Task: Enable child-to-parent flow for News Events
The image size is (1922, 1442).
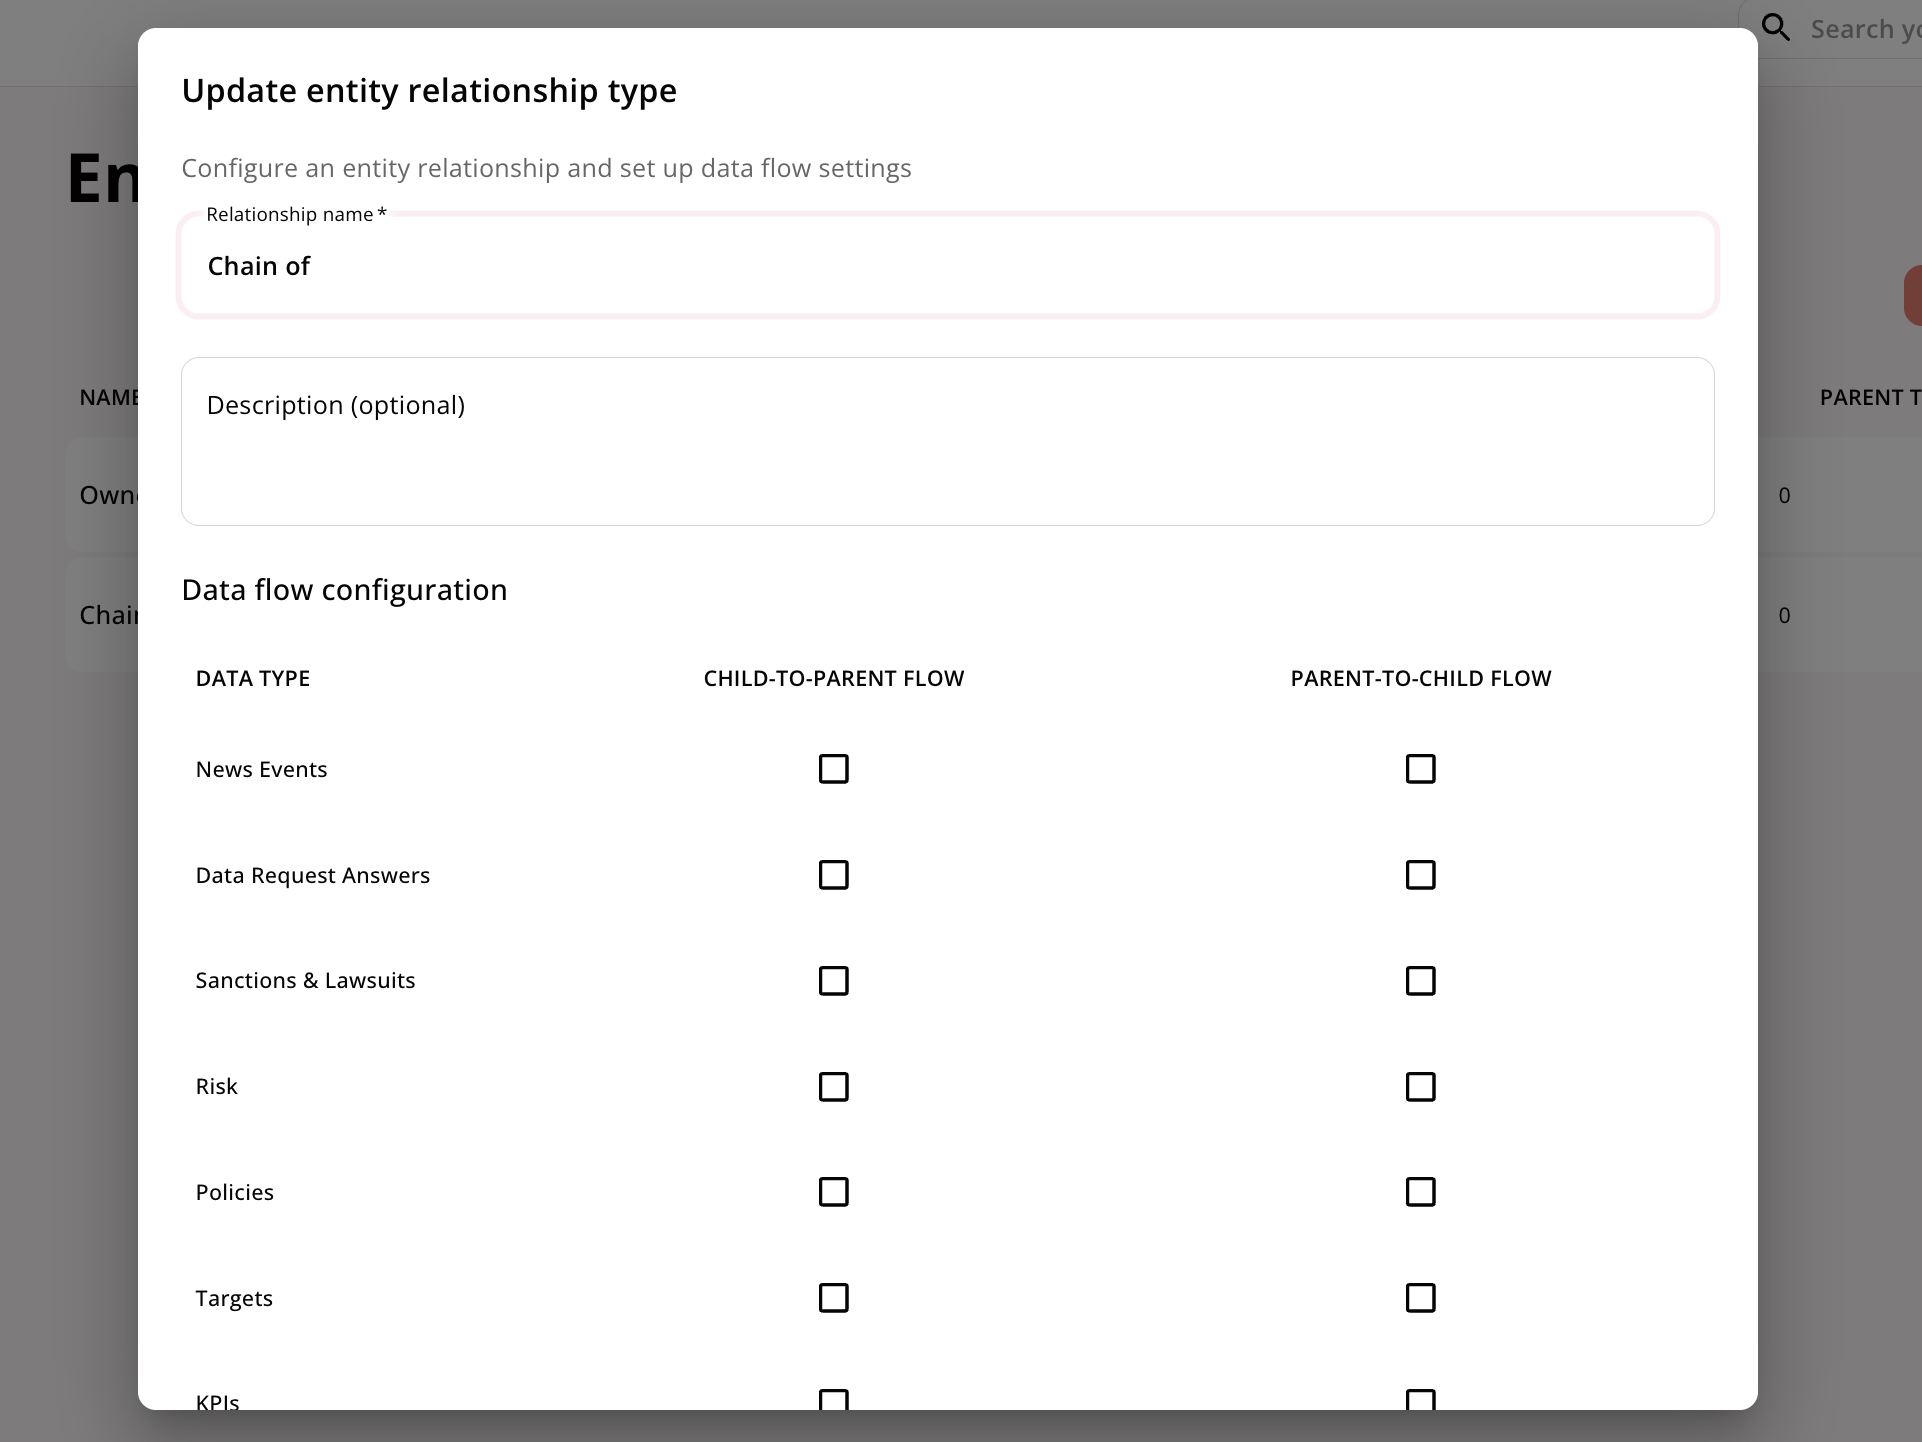Action: (833, 769)
